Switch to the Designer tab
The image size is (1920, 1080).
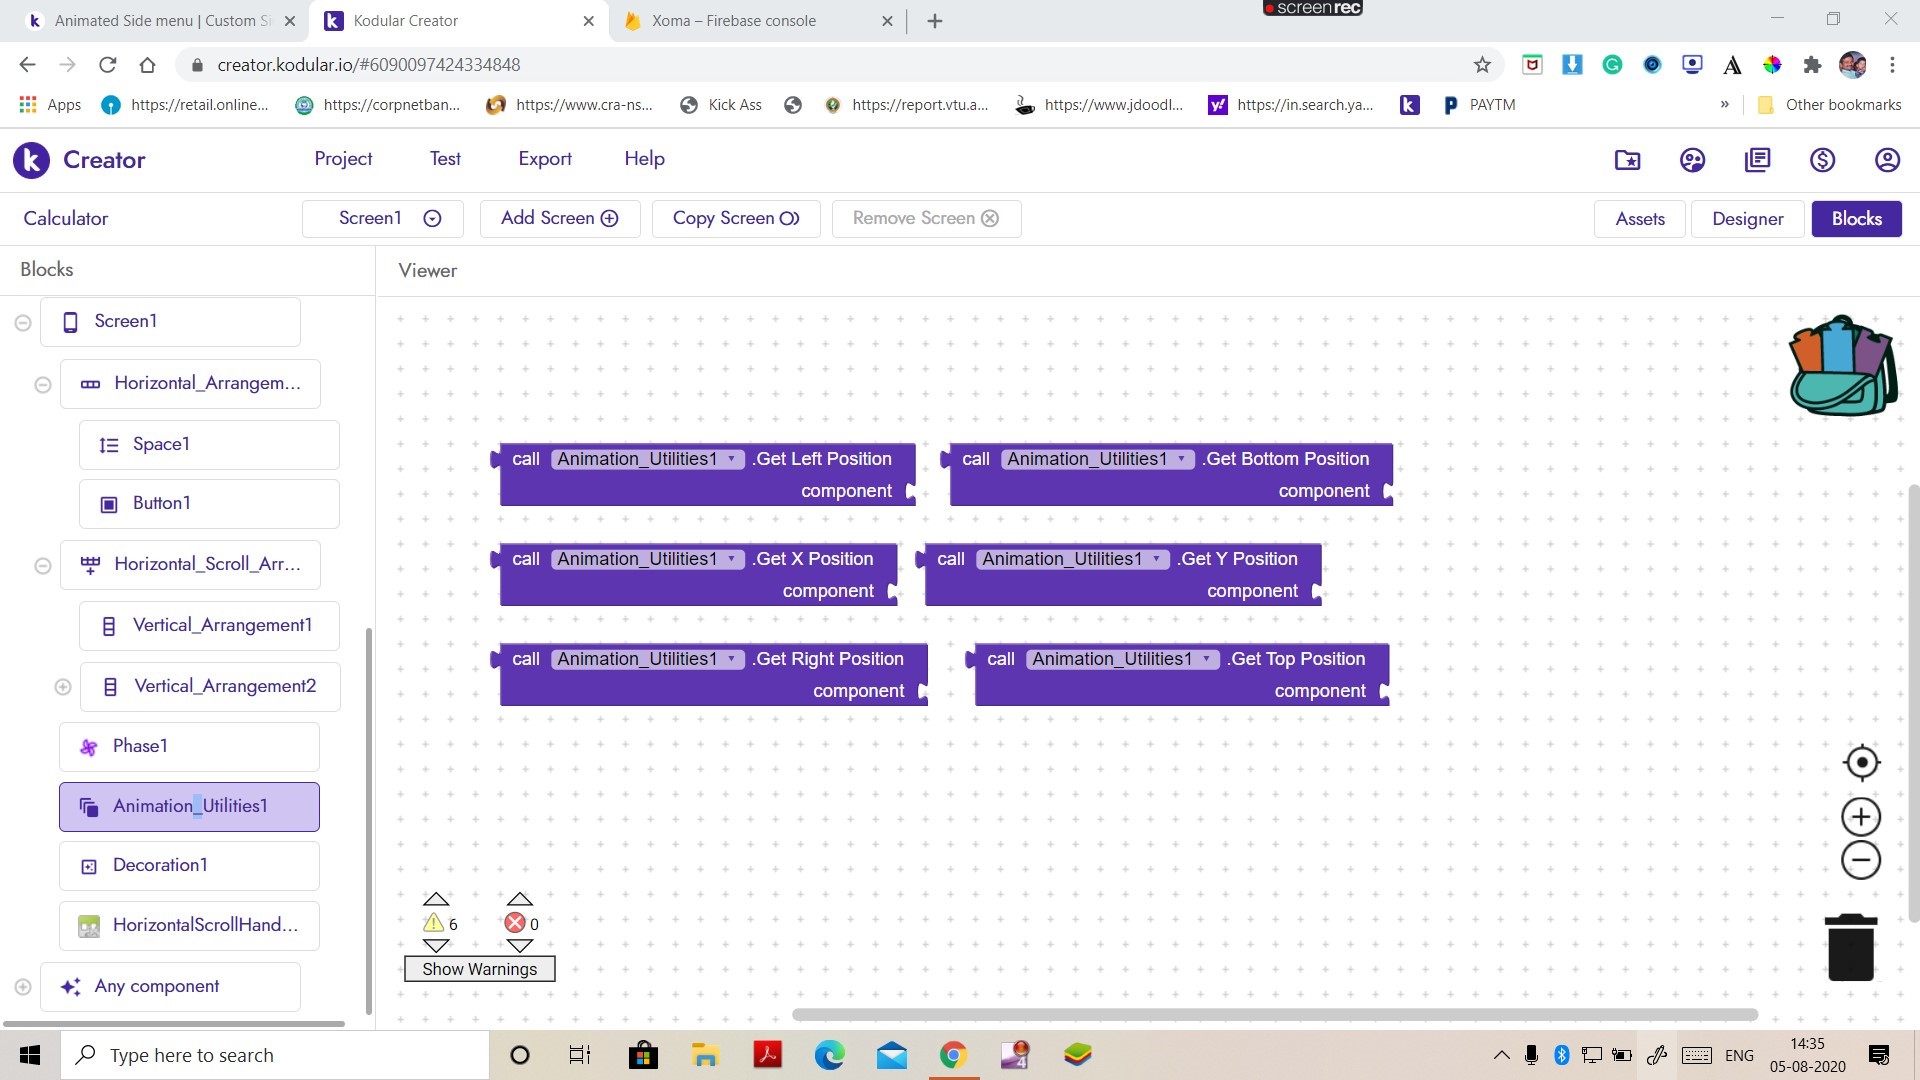tap(1747, 218)
